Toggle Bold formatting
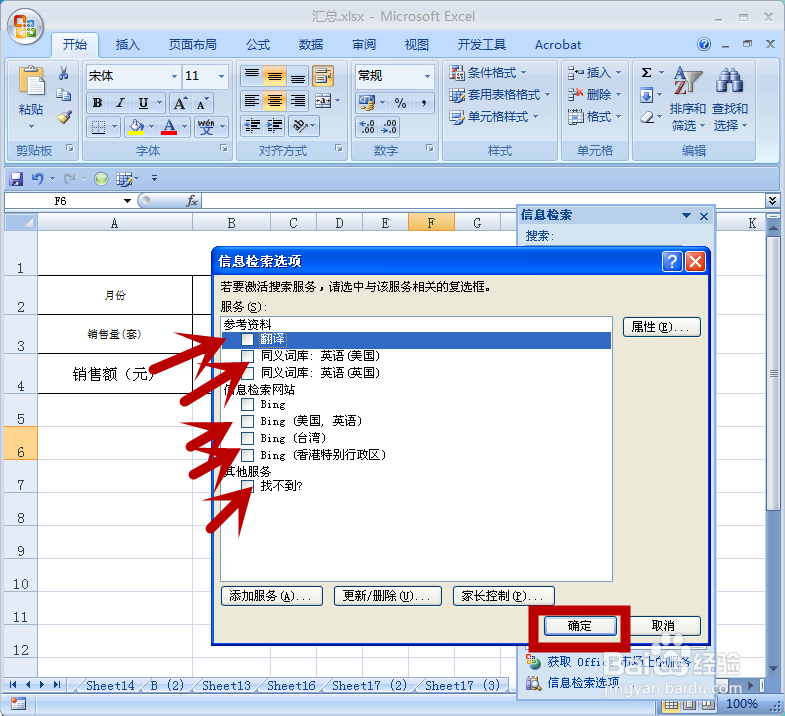 (97, 103)
